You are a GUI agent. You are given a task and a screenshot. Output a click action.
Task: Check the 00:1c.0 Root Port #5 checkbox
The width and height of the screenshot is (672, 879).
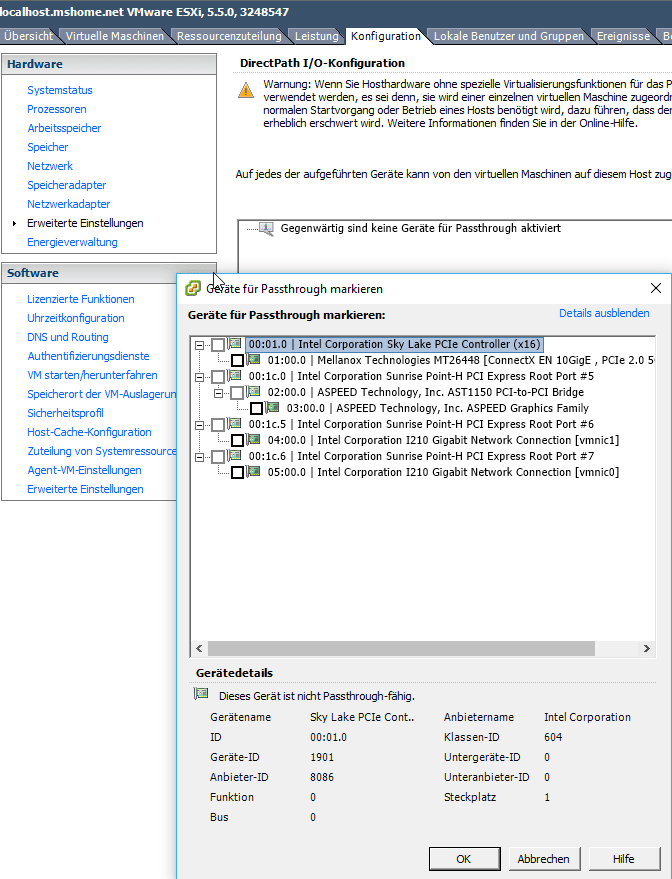218,377
